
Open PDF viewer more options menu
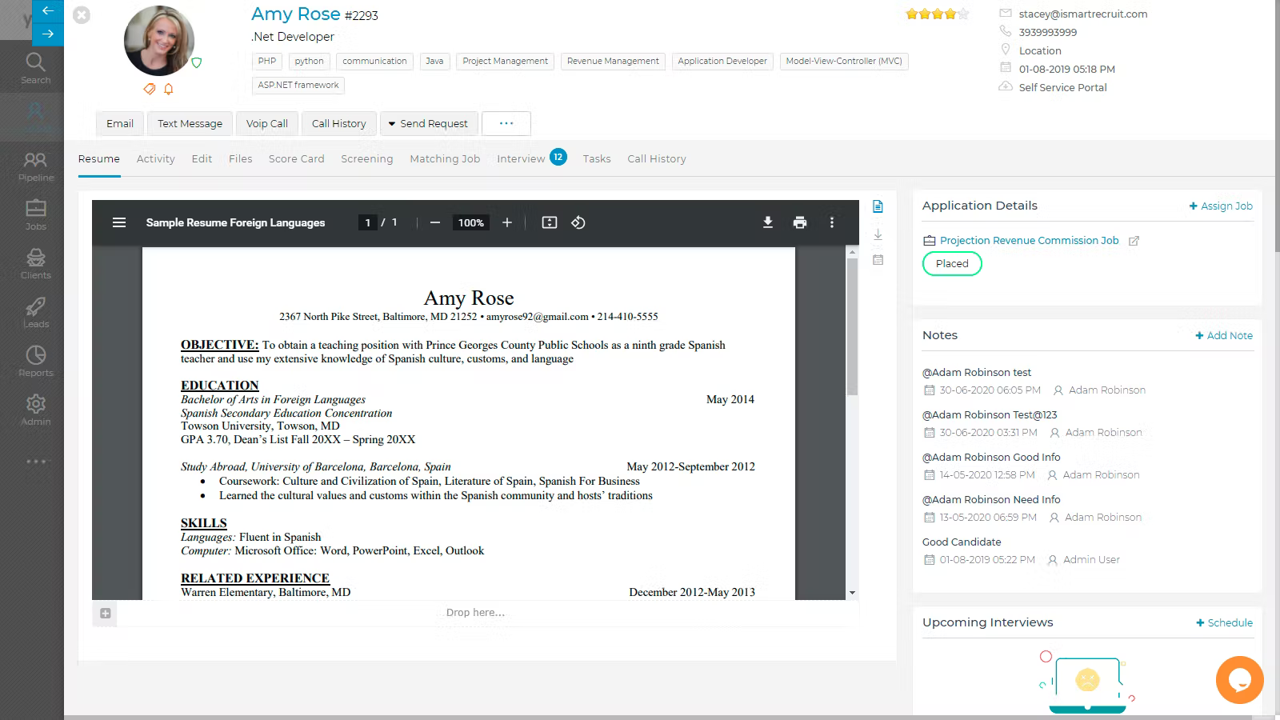(831, 223)
